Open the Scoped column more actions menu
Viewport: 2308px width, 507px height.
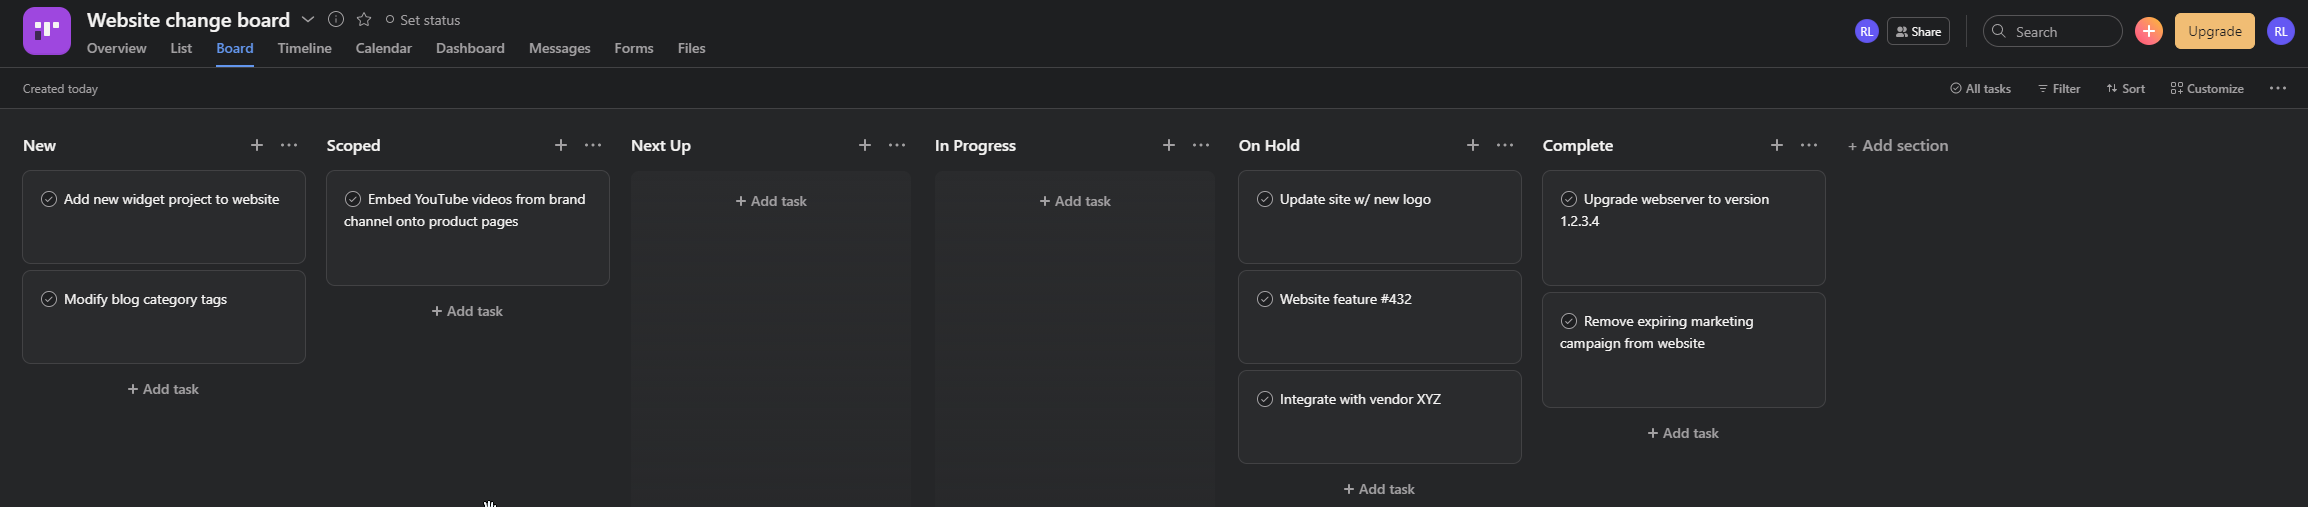pos(593,145)
